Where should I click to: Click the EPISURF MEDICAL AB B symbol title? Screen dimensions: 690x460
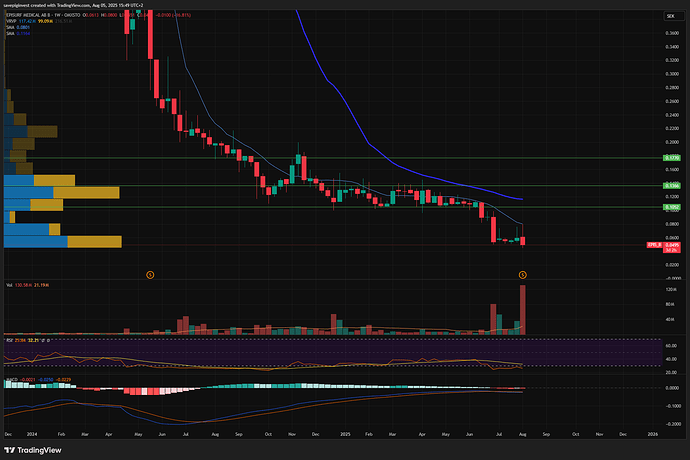[x=29, y=15]
